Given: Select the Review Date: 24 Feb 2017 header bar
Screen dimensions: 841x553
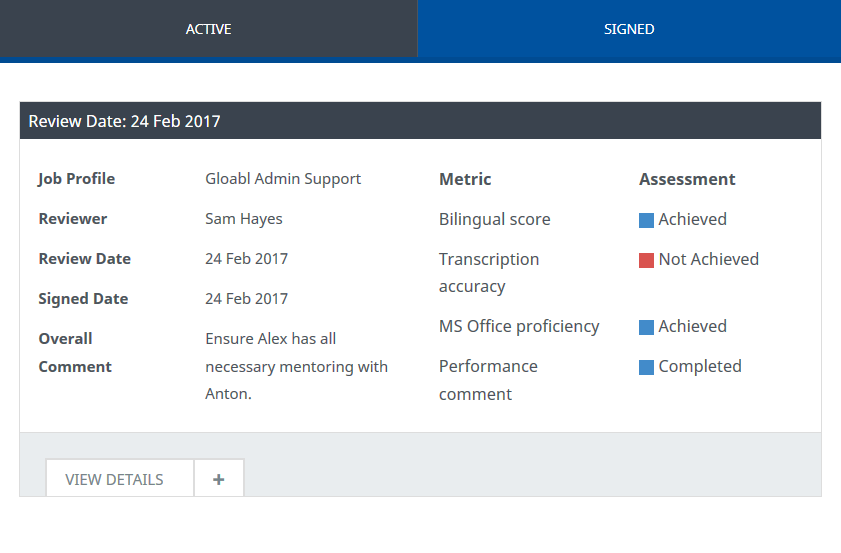Looking at the screenshot, I should tap(420, 121).
